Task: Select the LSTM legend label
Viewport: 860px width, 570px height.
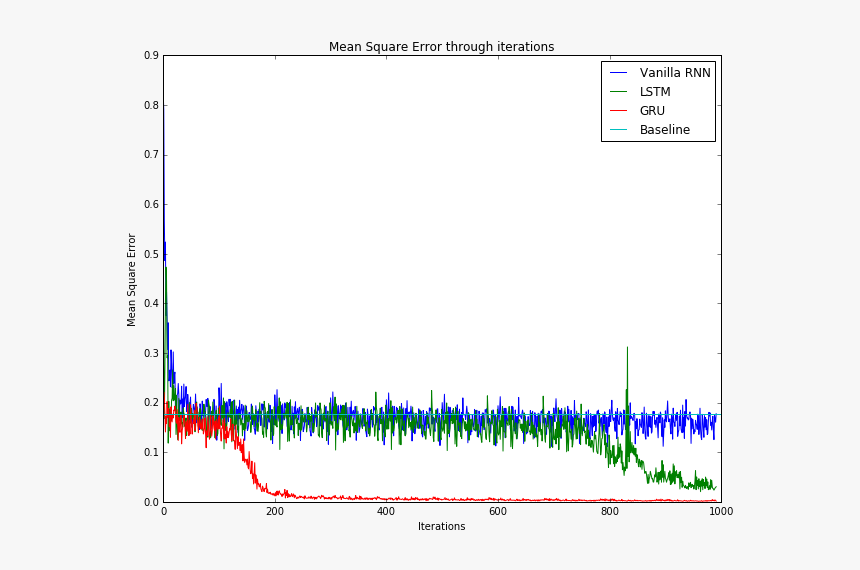Action: pos(655,92)
